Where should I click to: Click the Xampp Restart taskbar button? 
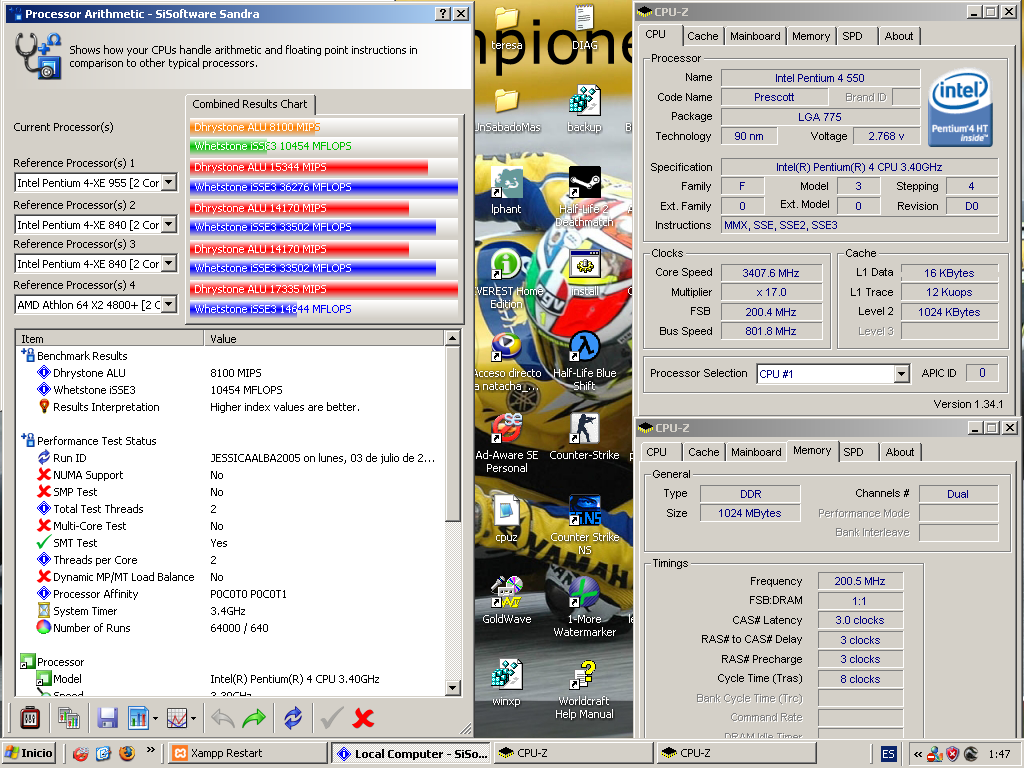[x=247, y=753]
